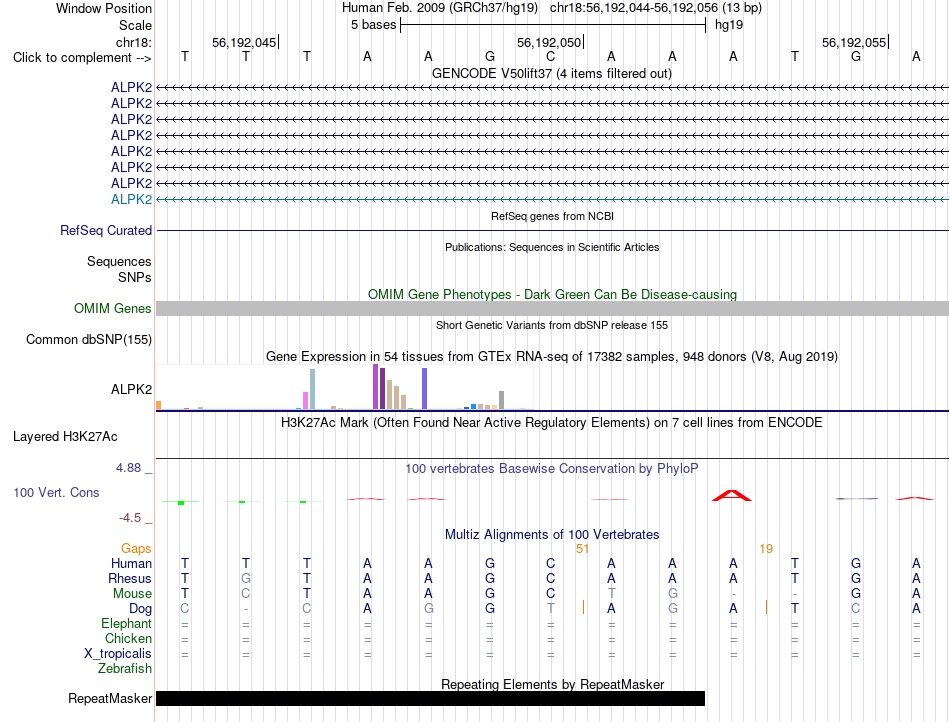Click the gray OMIM Genes bar
This screenshot has height=722, width=950.
point(552,308)
